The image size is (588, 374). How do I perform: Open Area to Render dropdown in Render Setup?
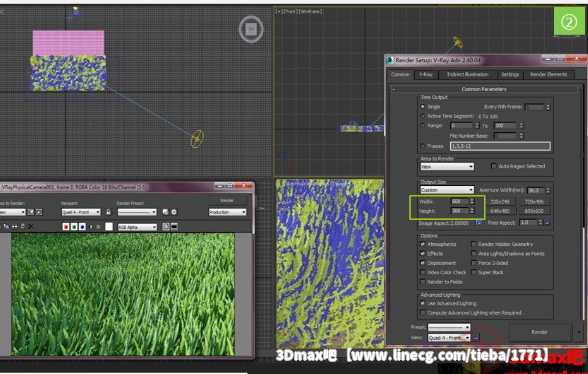[x=447, y=167]
